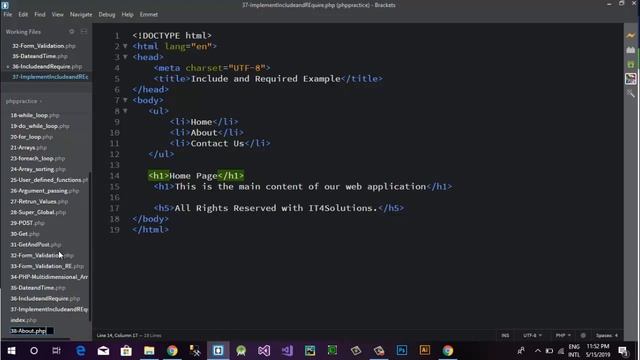
Task: Open the Navigate menu
Action: click(81, 14)
